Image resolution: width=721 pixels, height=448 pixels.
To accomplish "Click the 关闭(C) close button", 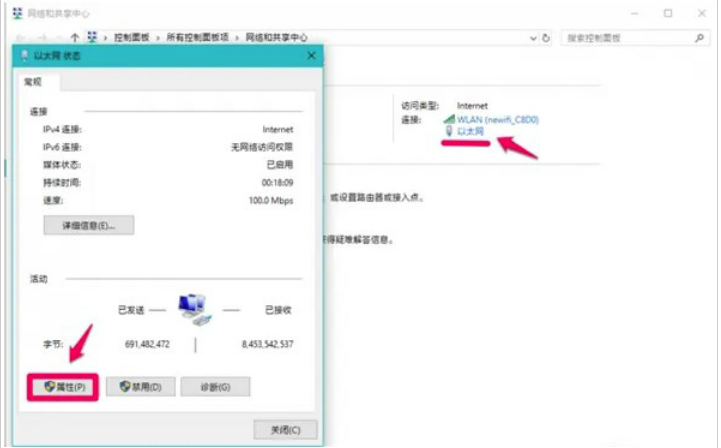I will click(x=285, y=430).
